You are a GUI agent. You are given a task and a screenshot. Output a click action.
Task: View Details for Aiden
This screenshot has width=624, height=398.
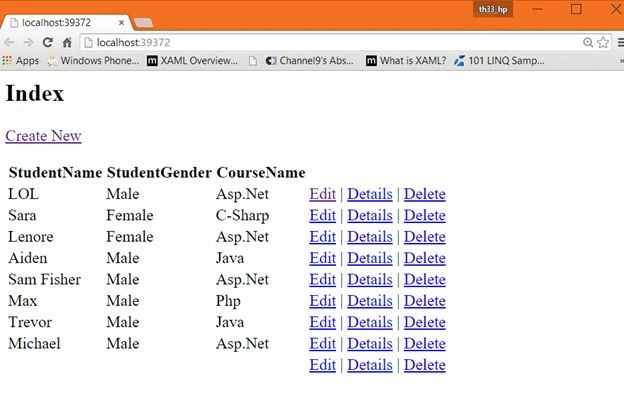[x=370, y=258]
